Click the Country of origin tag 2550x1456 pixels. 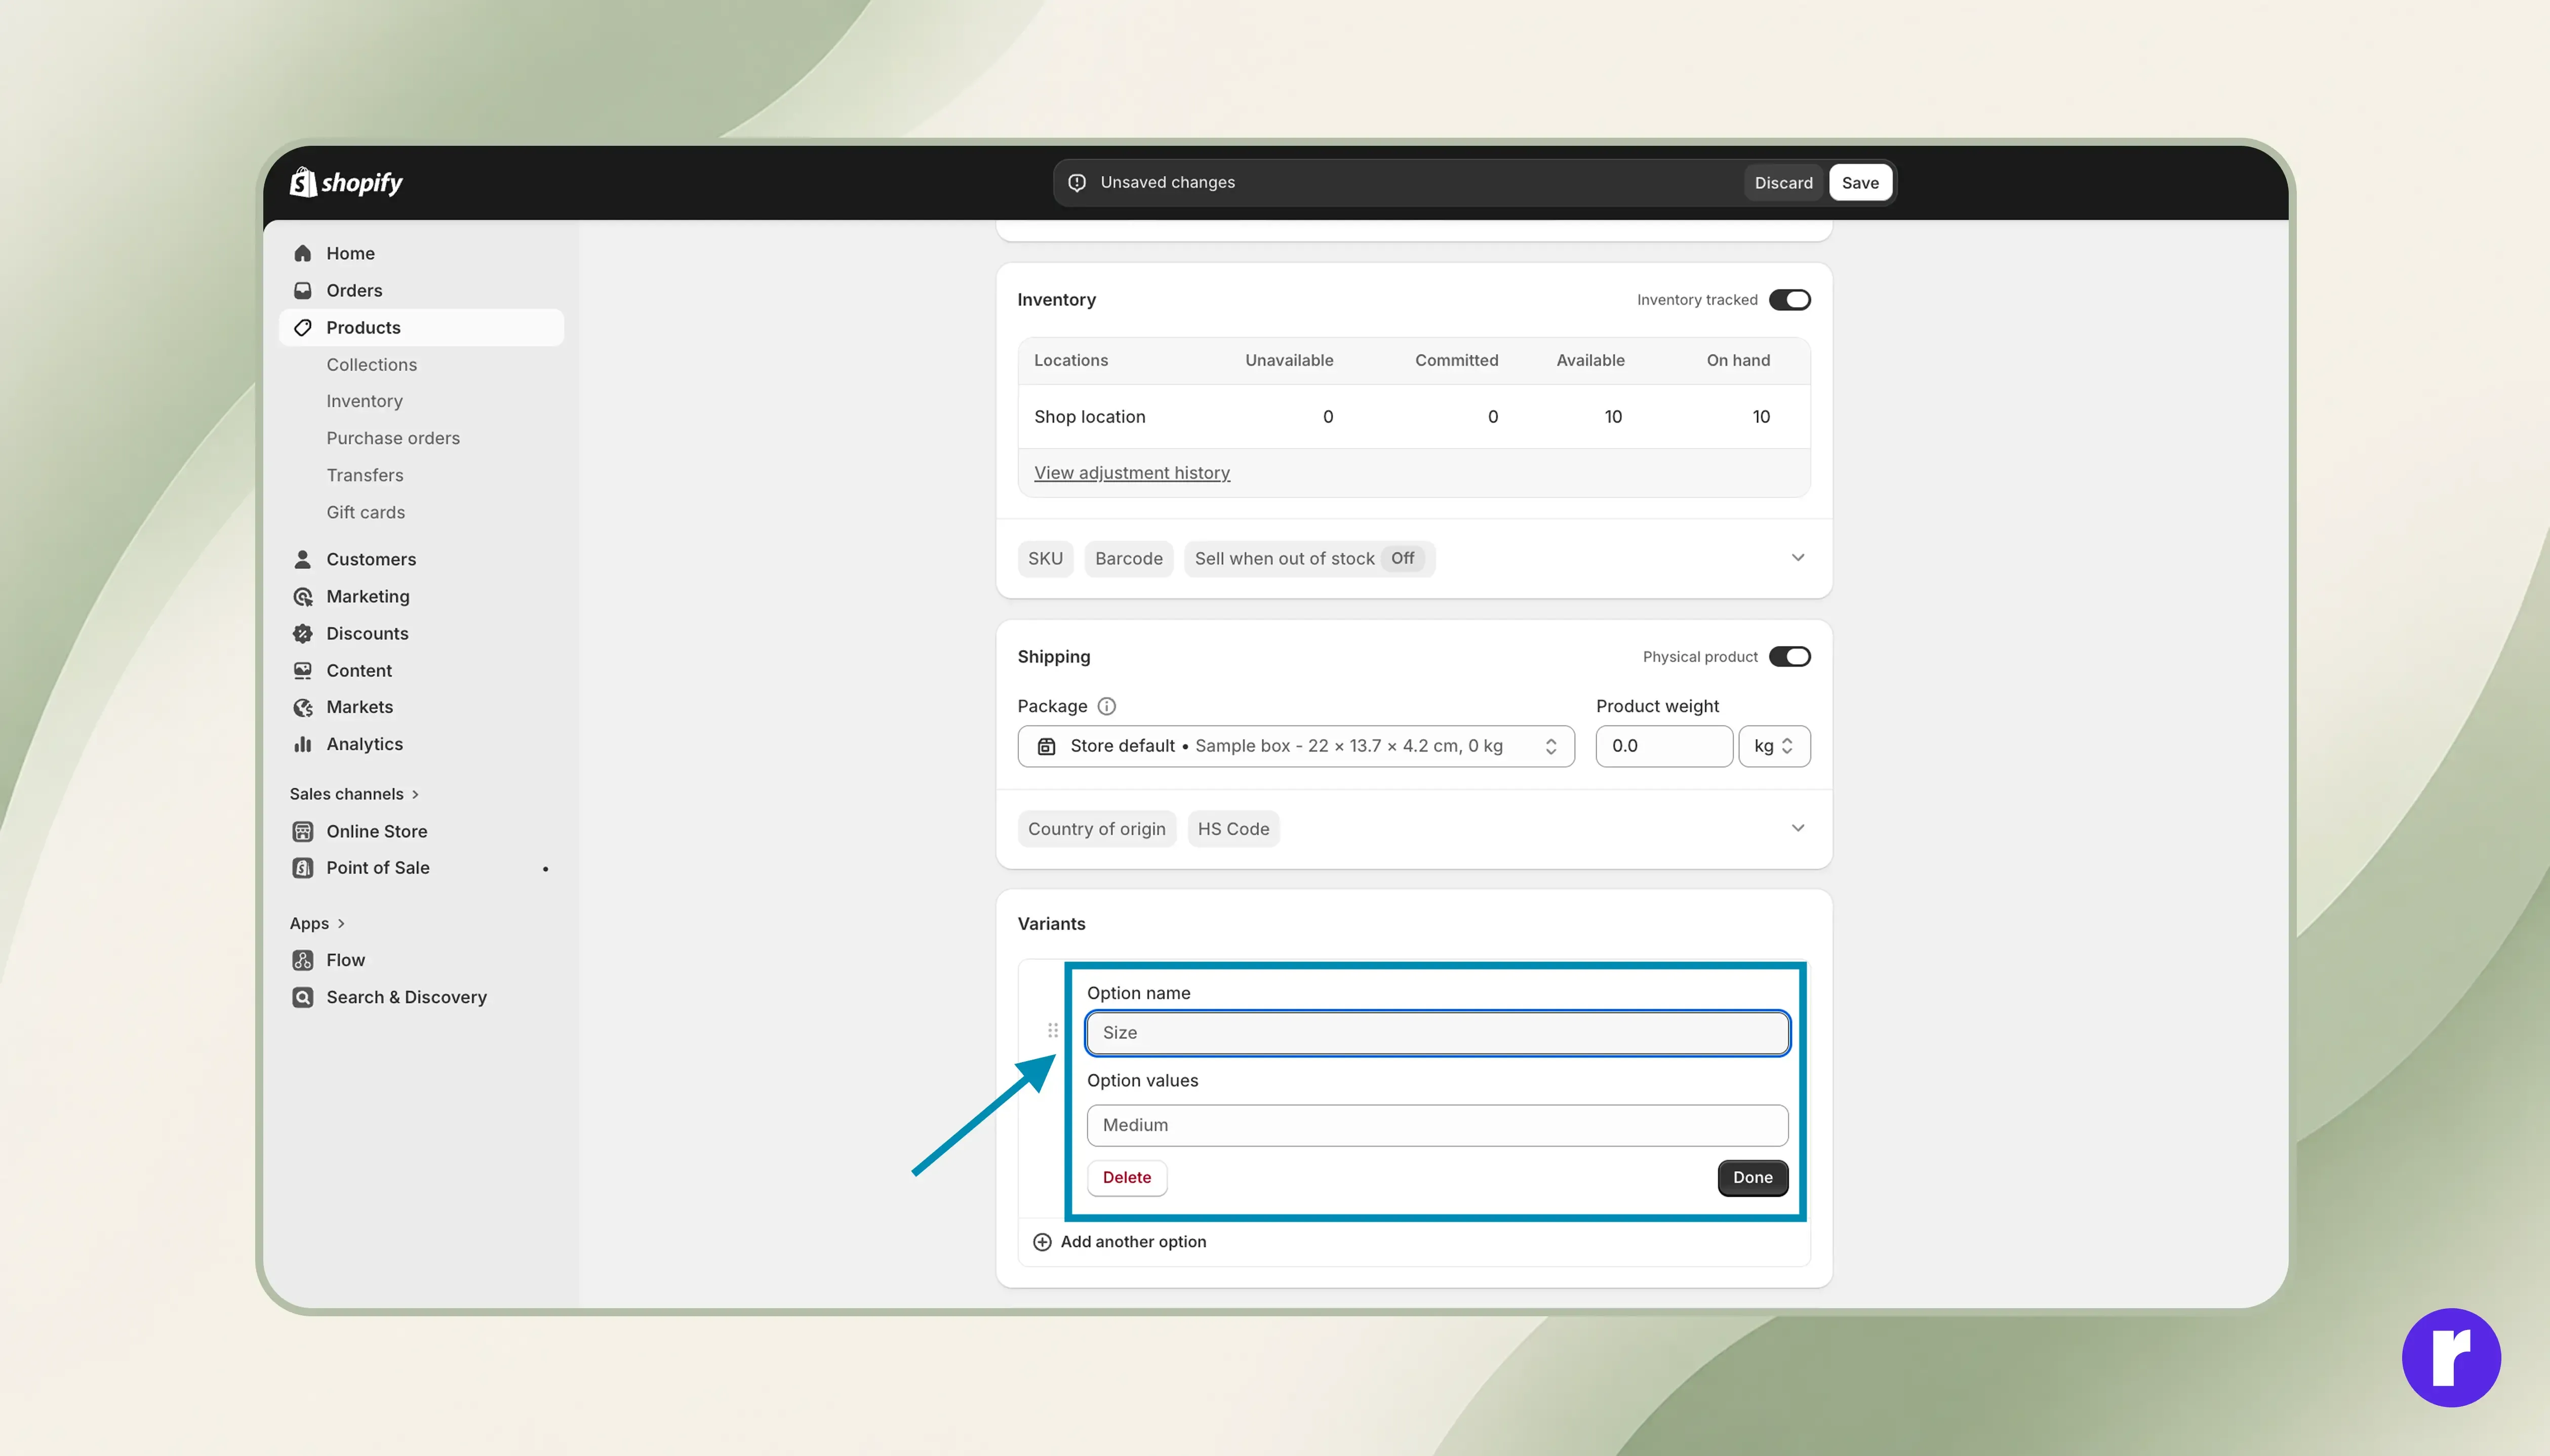(1096, 829)
